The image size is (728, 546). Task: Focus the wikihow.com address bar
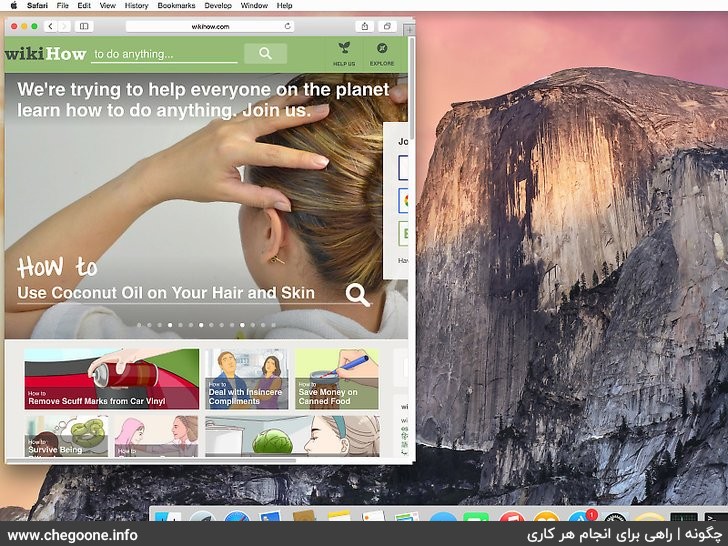pos(210,26)
